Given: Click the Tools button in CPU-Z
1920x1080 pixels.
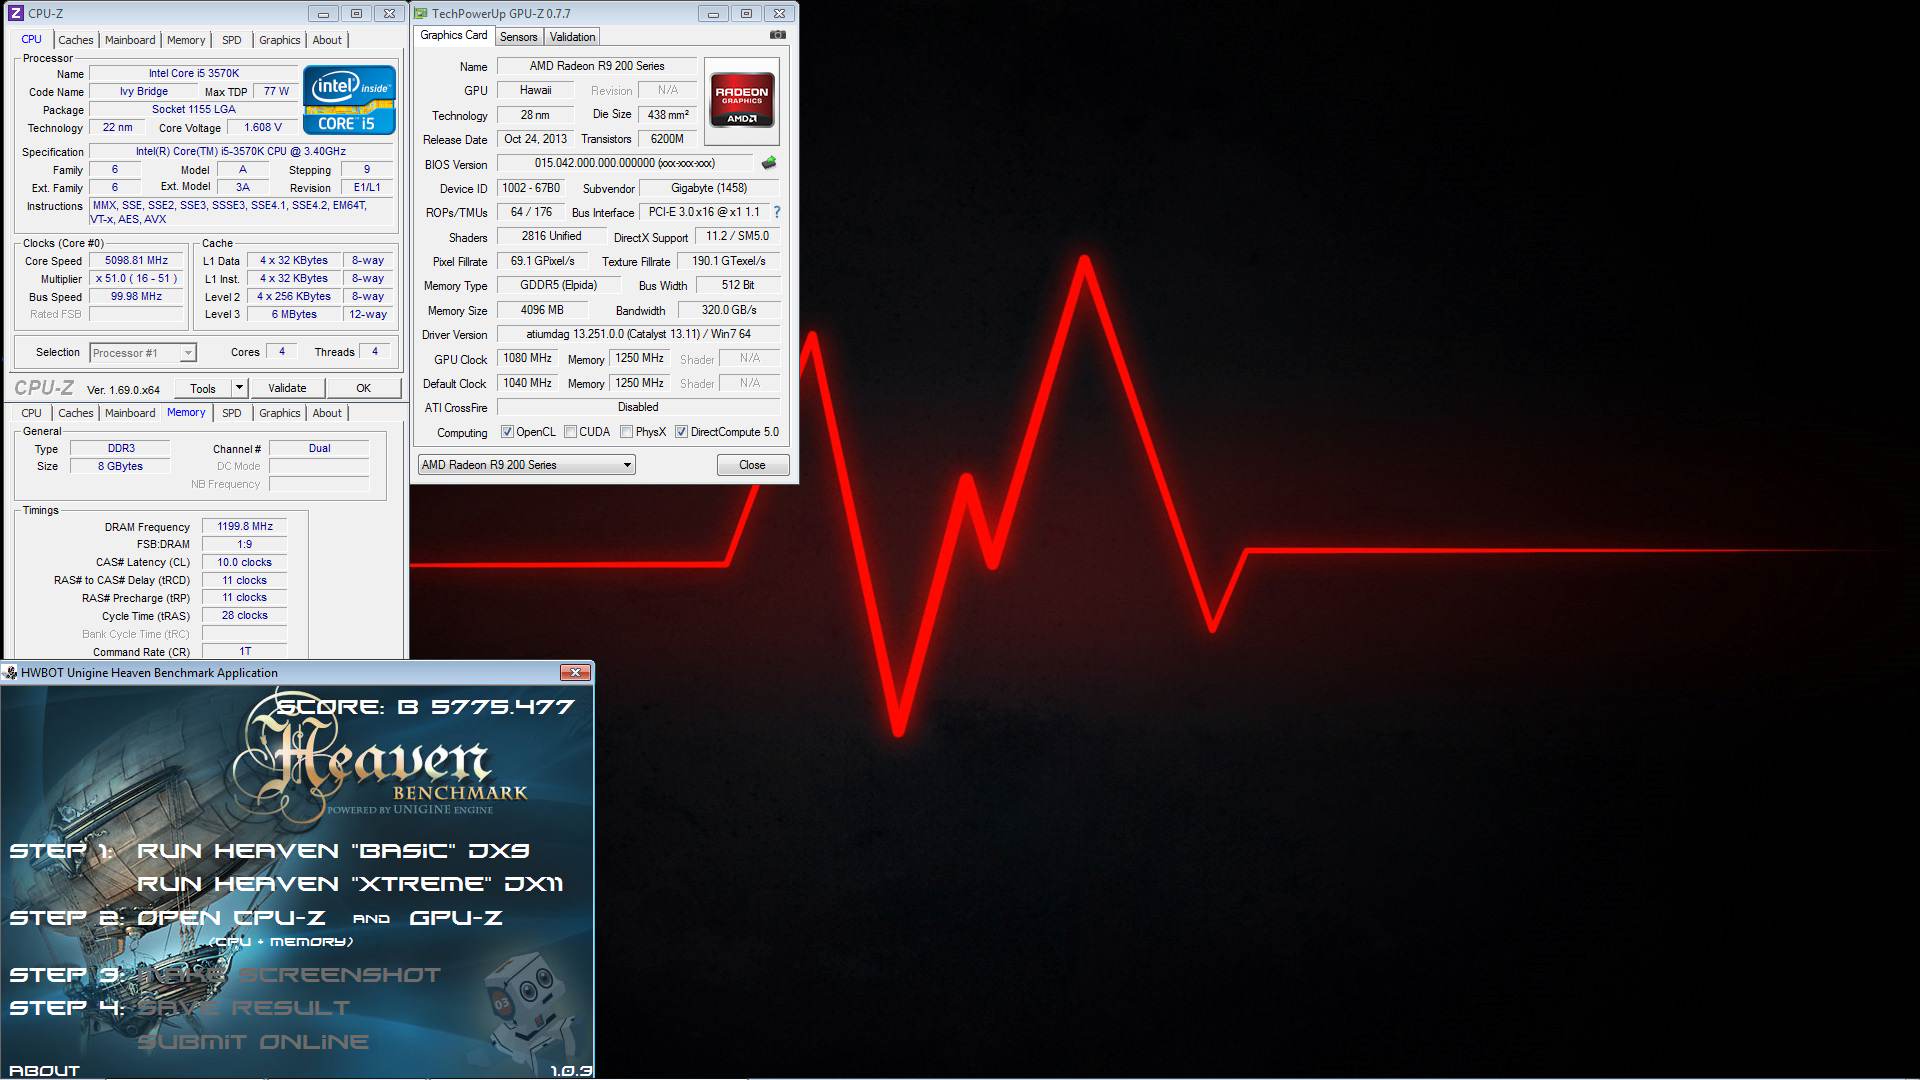Looking at the screenshot, I should (203, 388).
